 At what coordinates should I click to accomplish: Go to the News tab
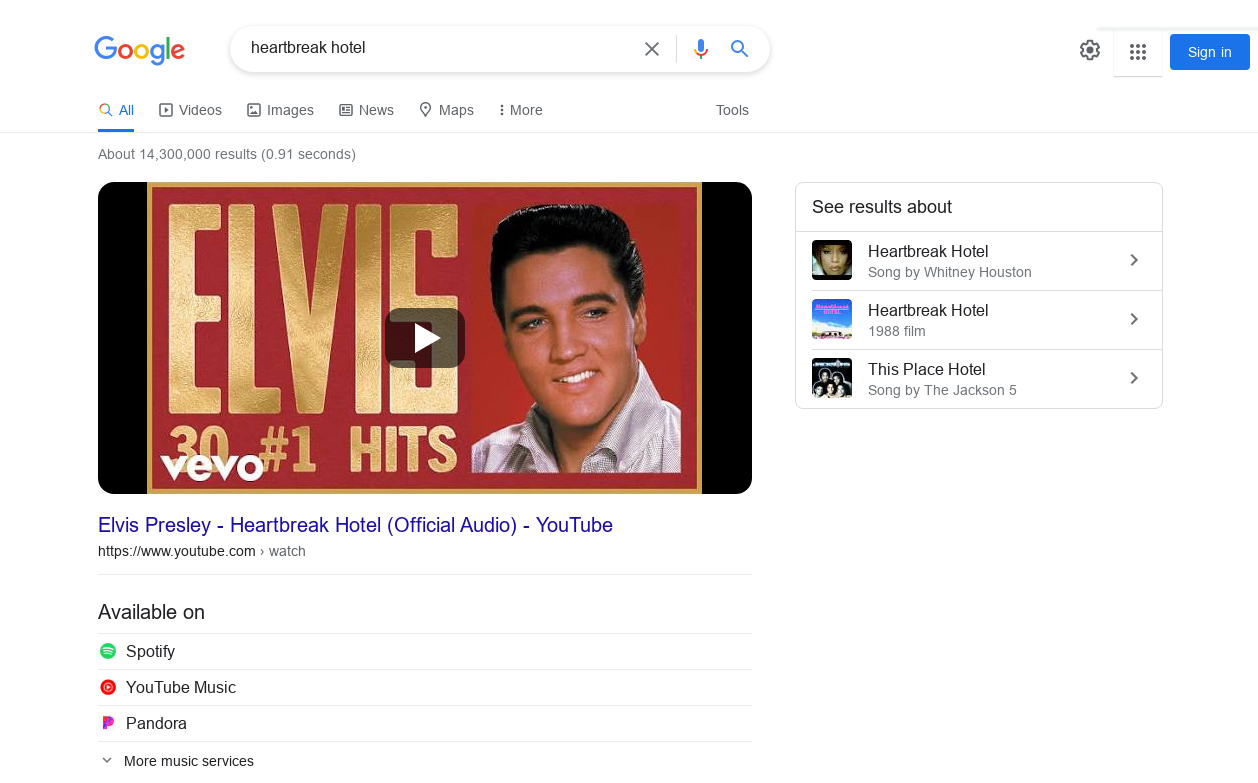[x=367, y=110]
